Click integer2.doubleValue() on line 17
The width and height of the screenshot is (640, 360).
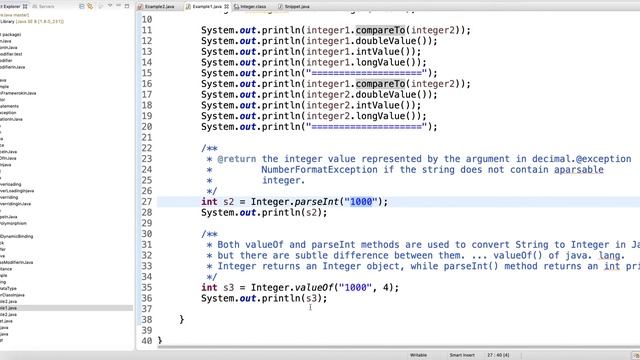coord(369,94)
